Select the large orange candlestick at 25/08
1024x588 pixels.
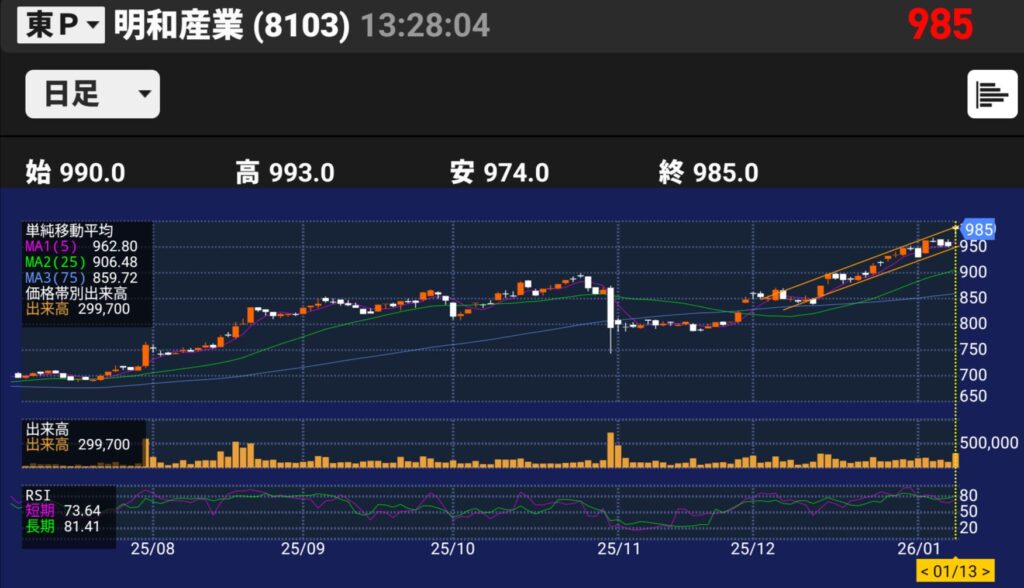(x=146, y=355)
